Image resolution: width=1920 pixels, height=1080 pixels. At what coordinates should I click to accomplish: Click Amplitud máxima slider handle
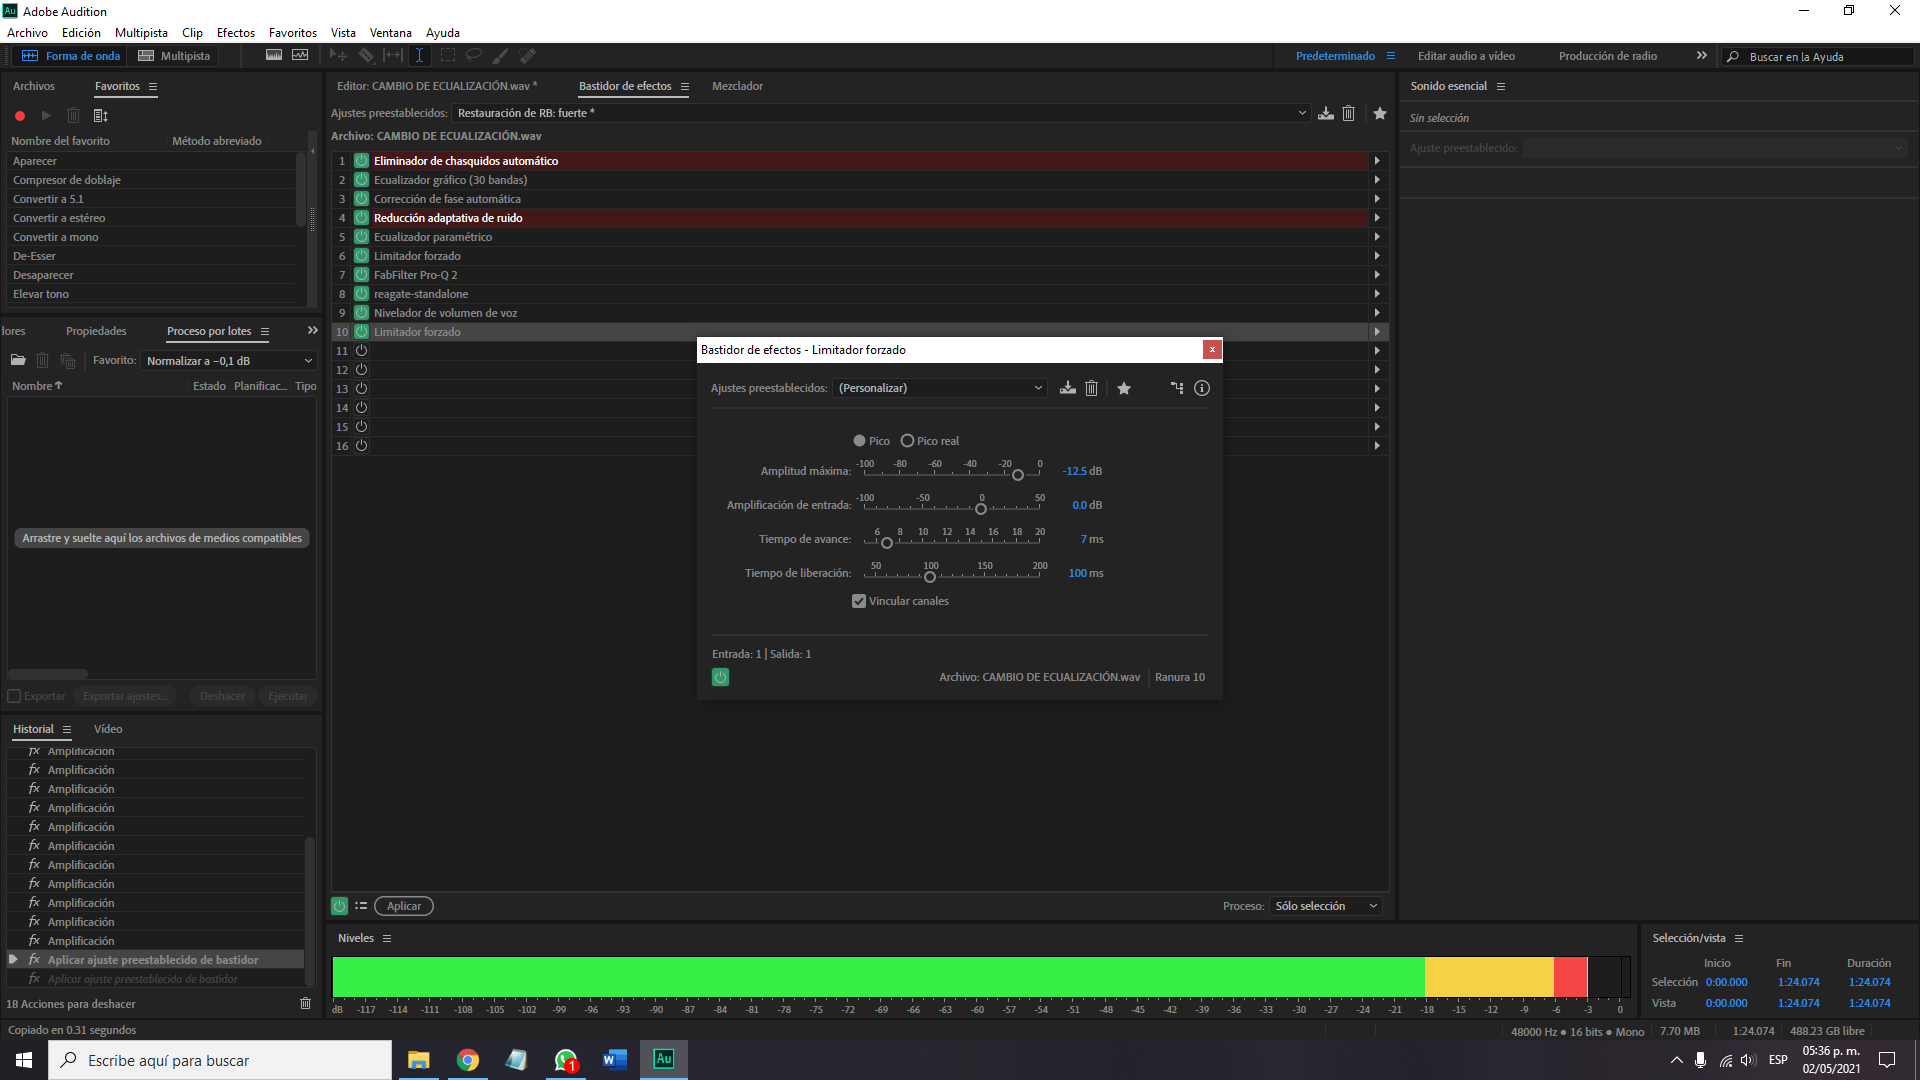pos(1018,475)
